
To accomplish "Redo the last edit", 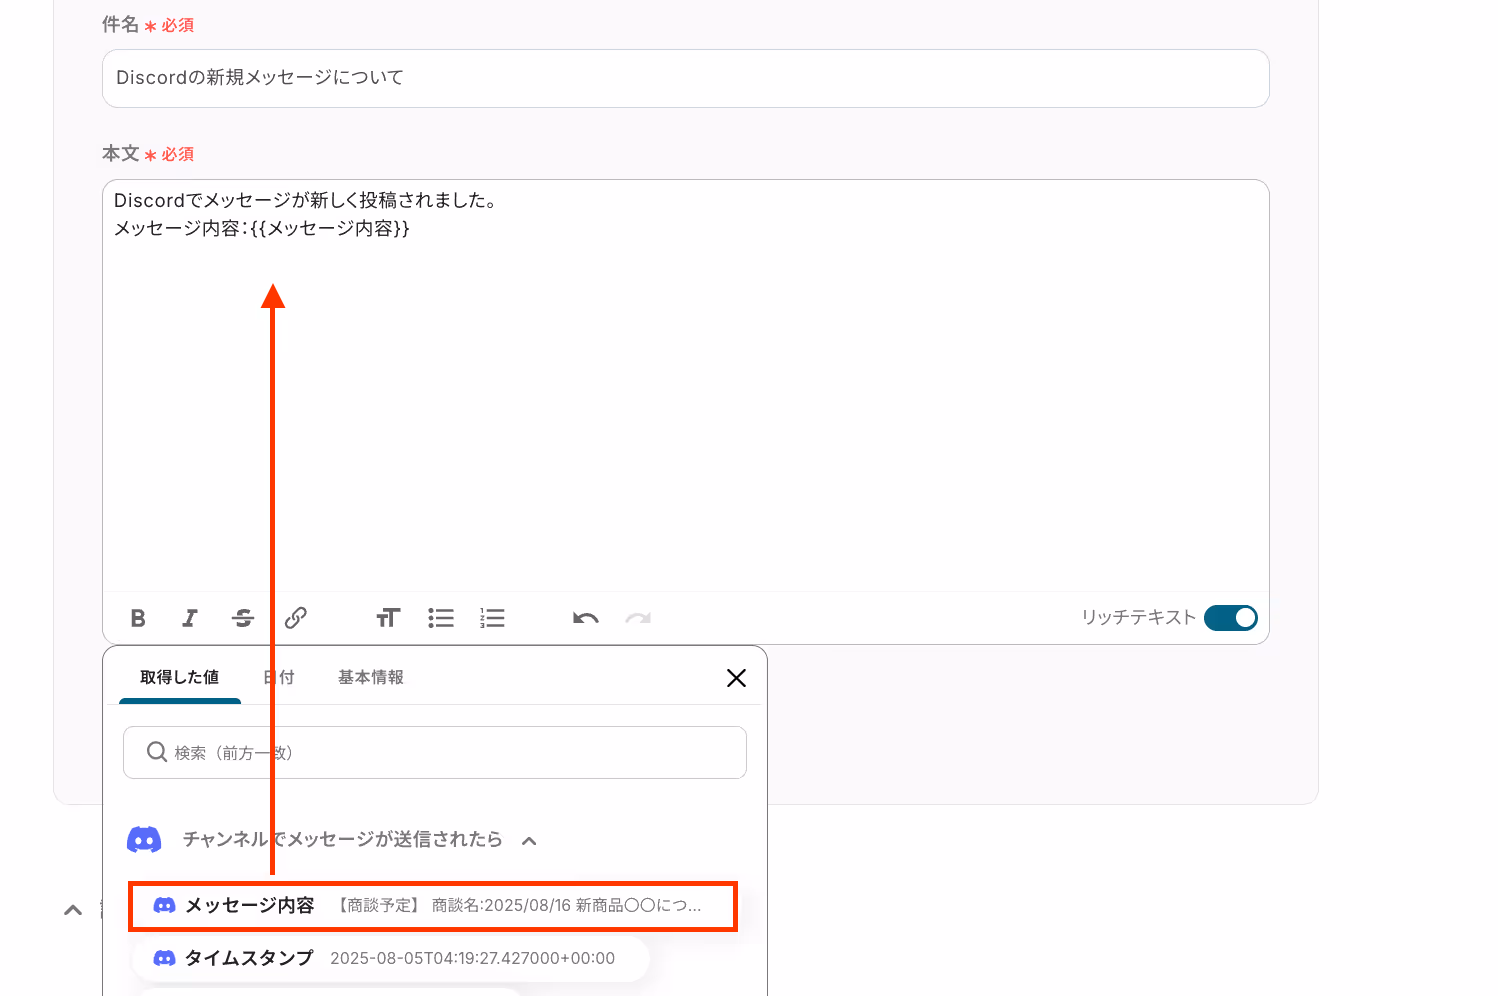I will [x=638, y=618].
